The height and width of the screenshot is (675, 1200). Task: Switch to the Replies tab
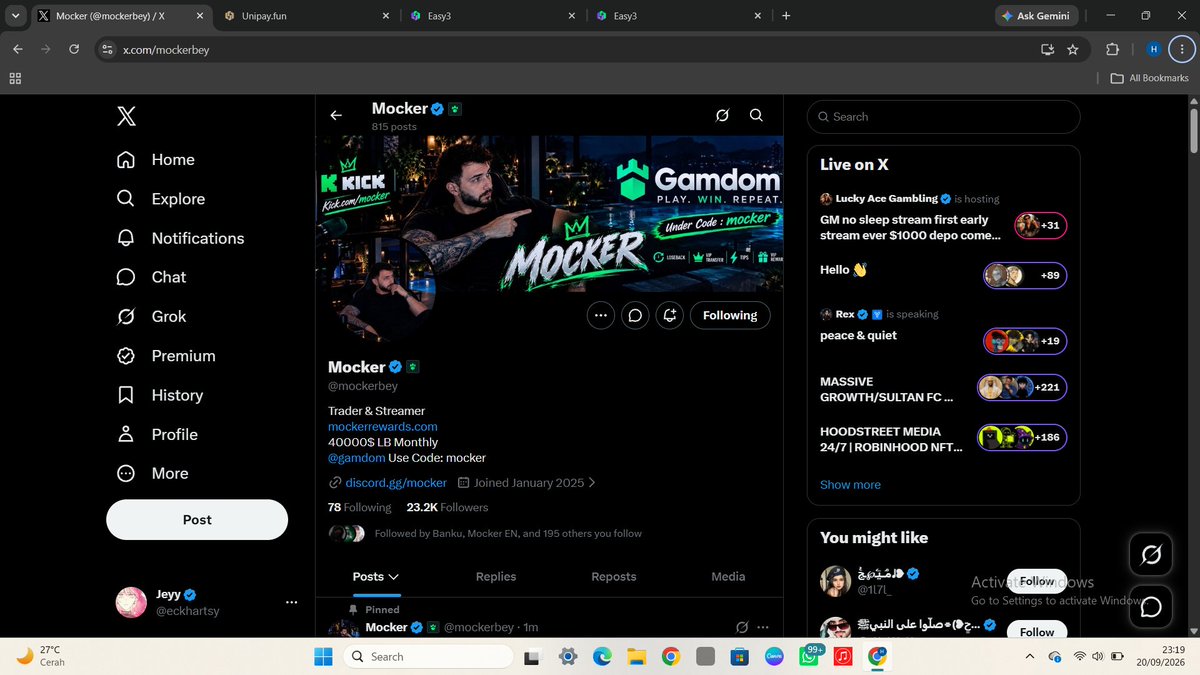coord(496,577)
